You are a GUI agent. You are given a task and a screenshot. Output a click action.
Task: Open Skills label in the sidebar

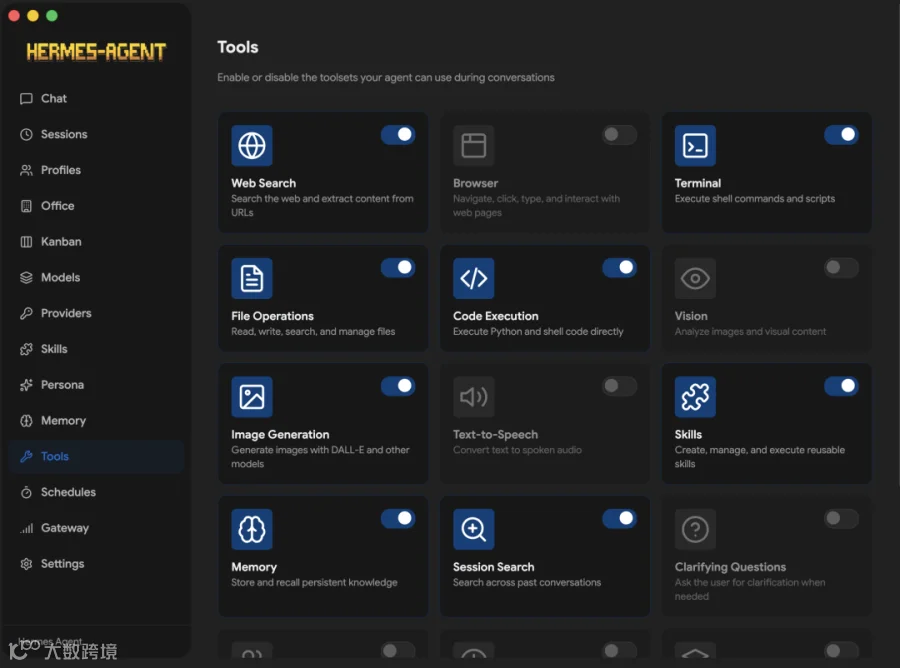54,349
